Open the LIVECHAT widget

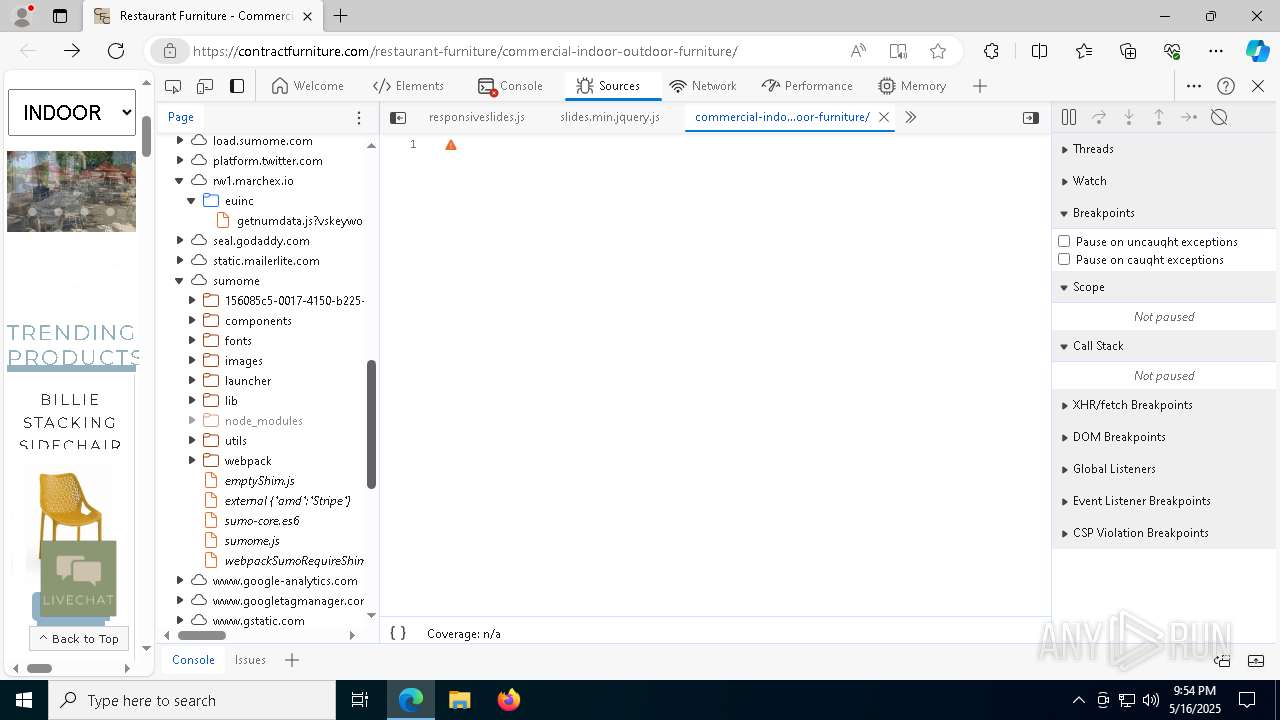78,578
